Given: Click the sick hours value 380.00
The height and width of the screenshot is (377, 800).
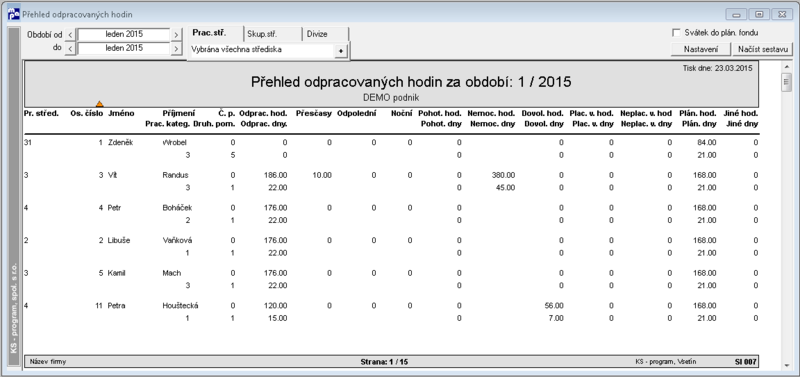Looking at the screenshot, I should pyautogui.click(x=503, y=175).
